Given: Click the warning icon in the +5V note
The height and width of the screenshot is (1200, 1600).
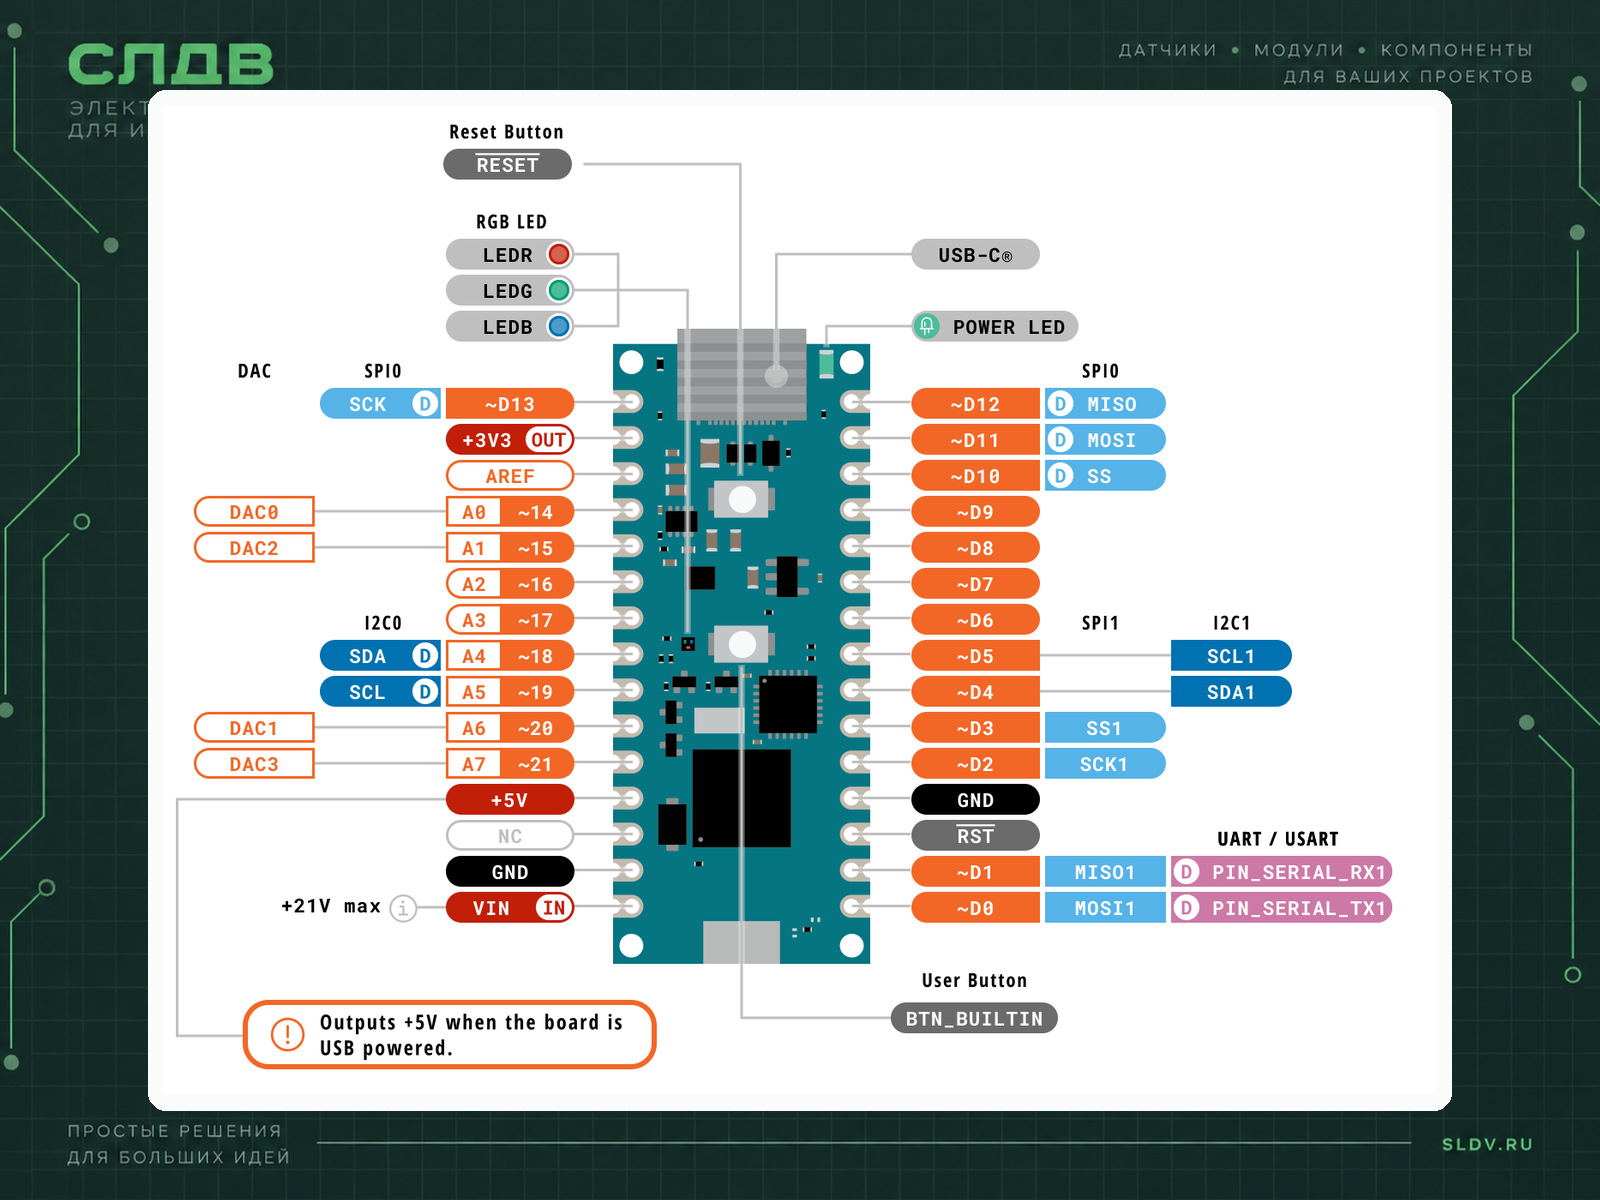Looking at the screenshot, I should 287,1034.
